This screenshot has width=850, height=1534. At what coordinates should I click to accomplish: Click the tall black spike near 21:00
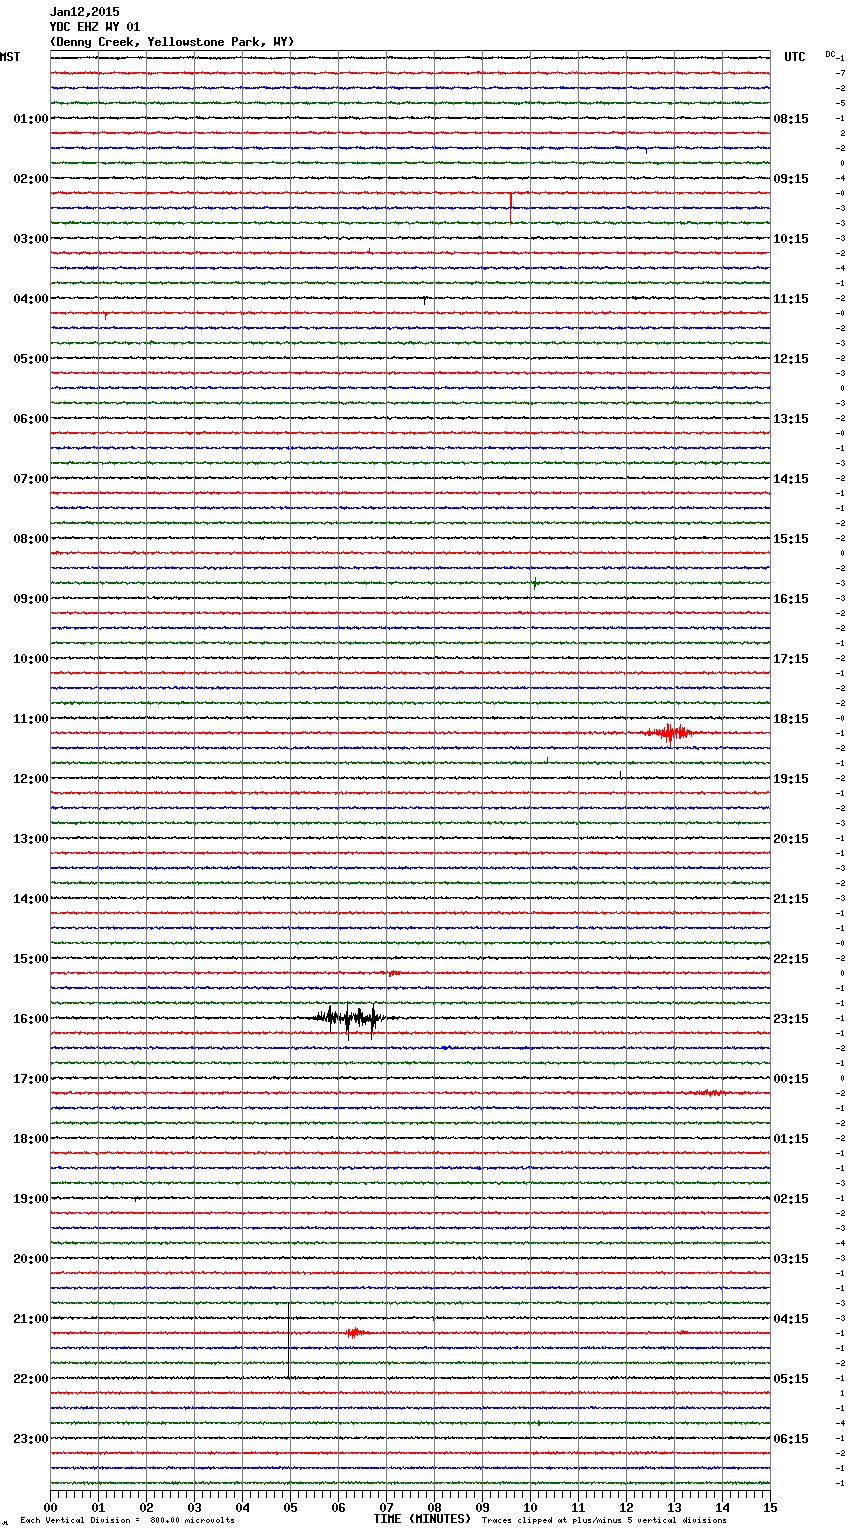coord(290,1340)
